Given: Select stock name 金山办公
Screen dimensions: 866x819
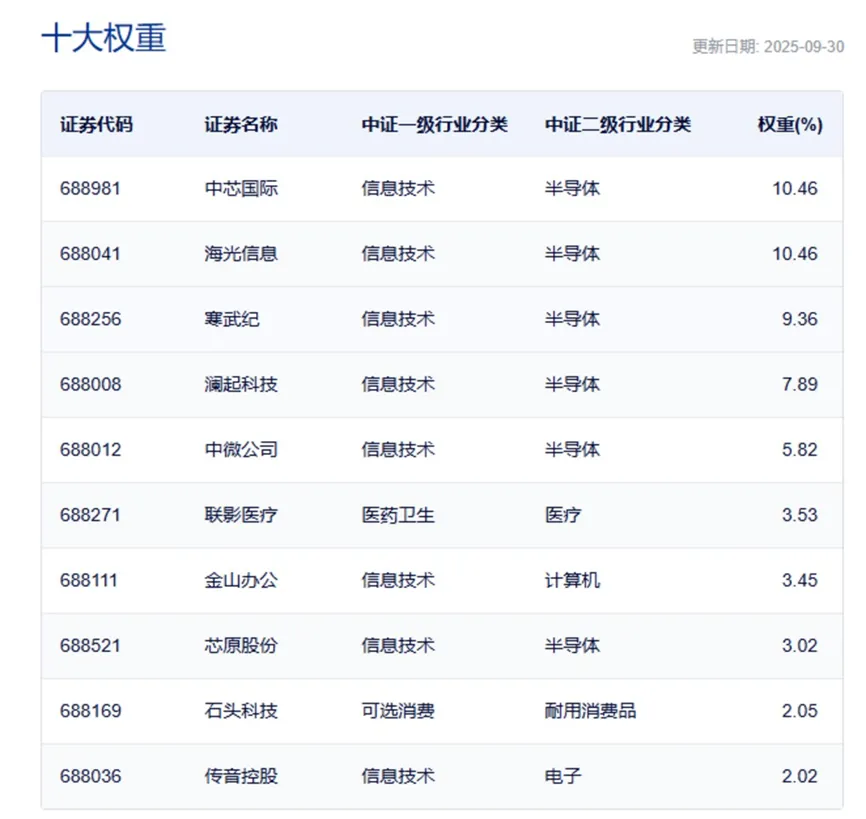Looking at the screenshot, I should [x=241, y=580].
